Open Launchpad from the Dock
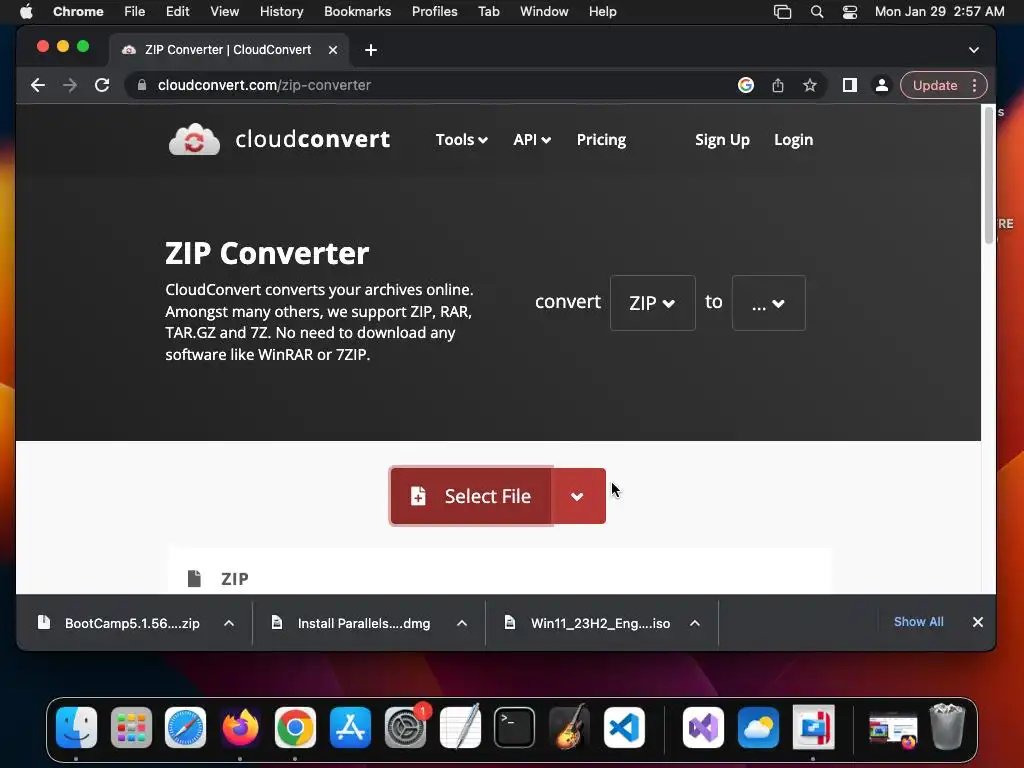This screenshot has height=768, width=1024. coord(131,727)
